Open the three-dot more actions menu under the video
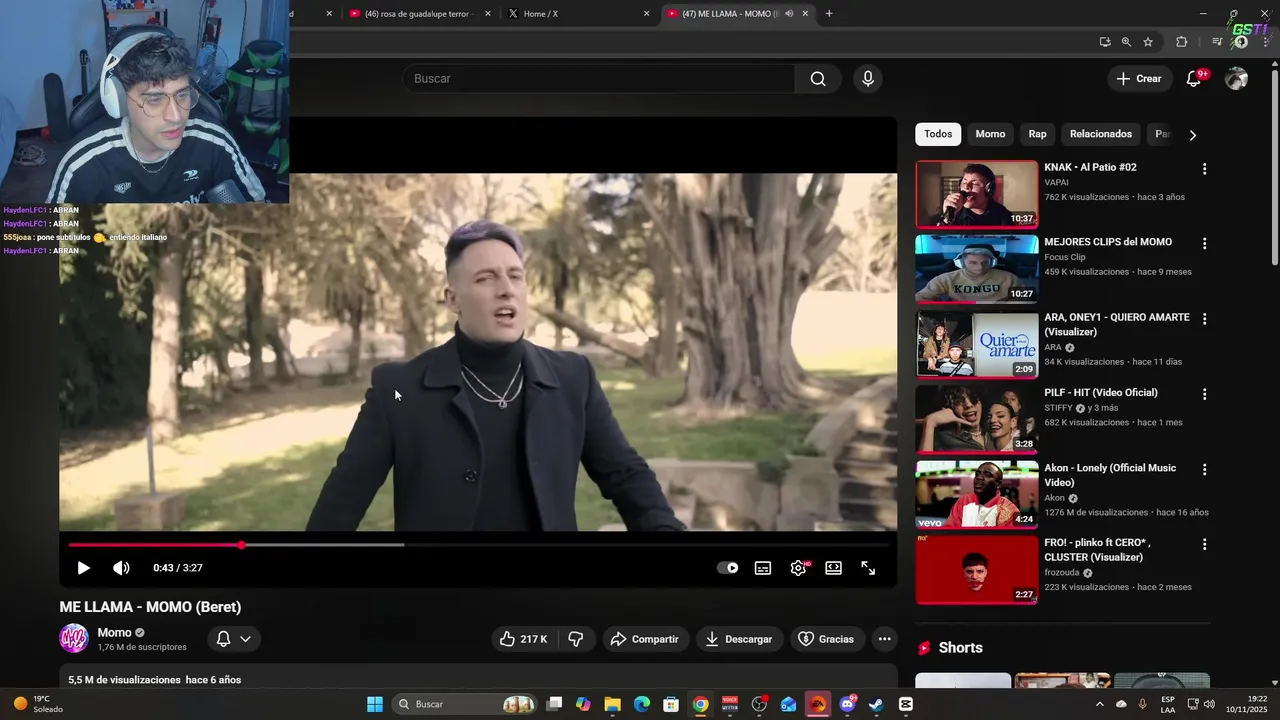The height and width of the screenshot is (720, 1280). pos(884,639)
